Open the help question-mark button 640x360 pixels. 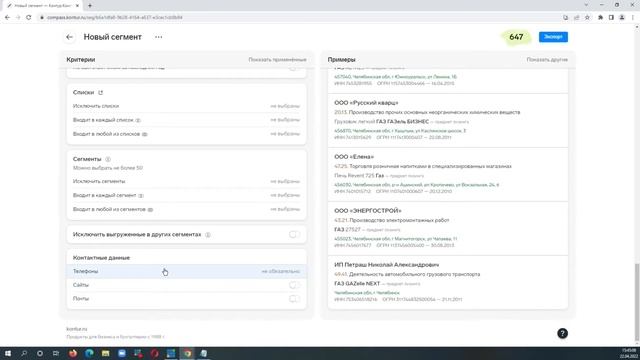[x=562, y=333]
